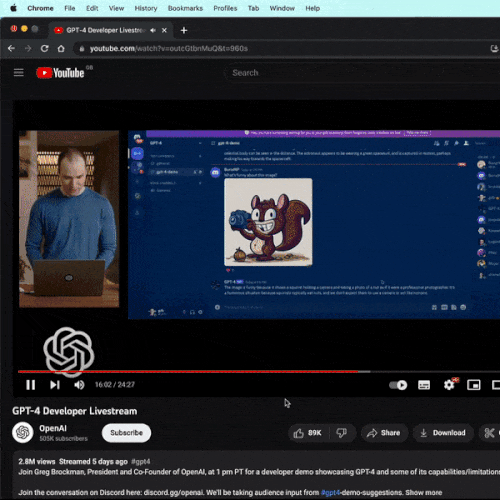The height and width of the screenshot is (500, 500).
Task: Click the 2.8M views text
Action: pyautogui.click(x=37, y=462)
